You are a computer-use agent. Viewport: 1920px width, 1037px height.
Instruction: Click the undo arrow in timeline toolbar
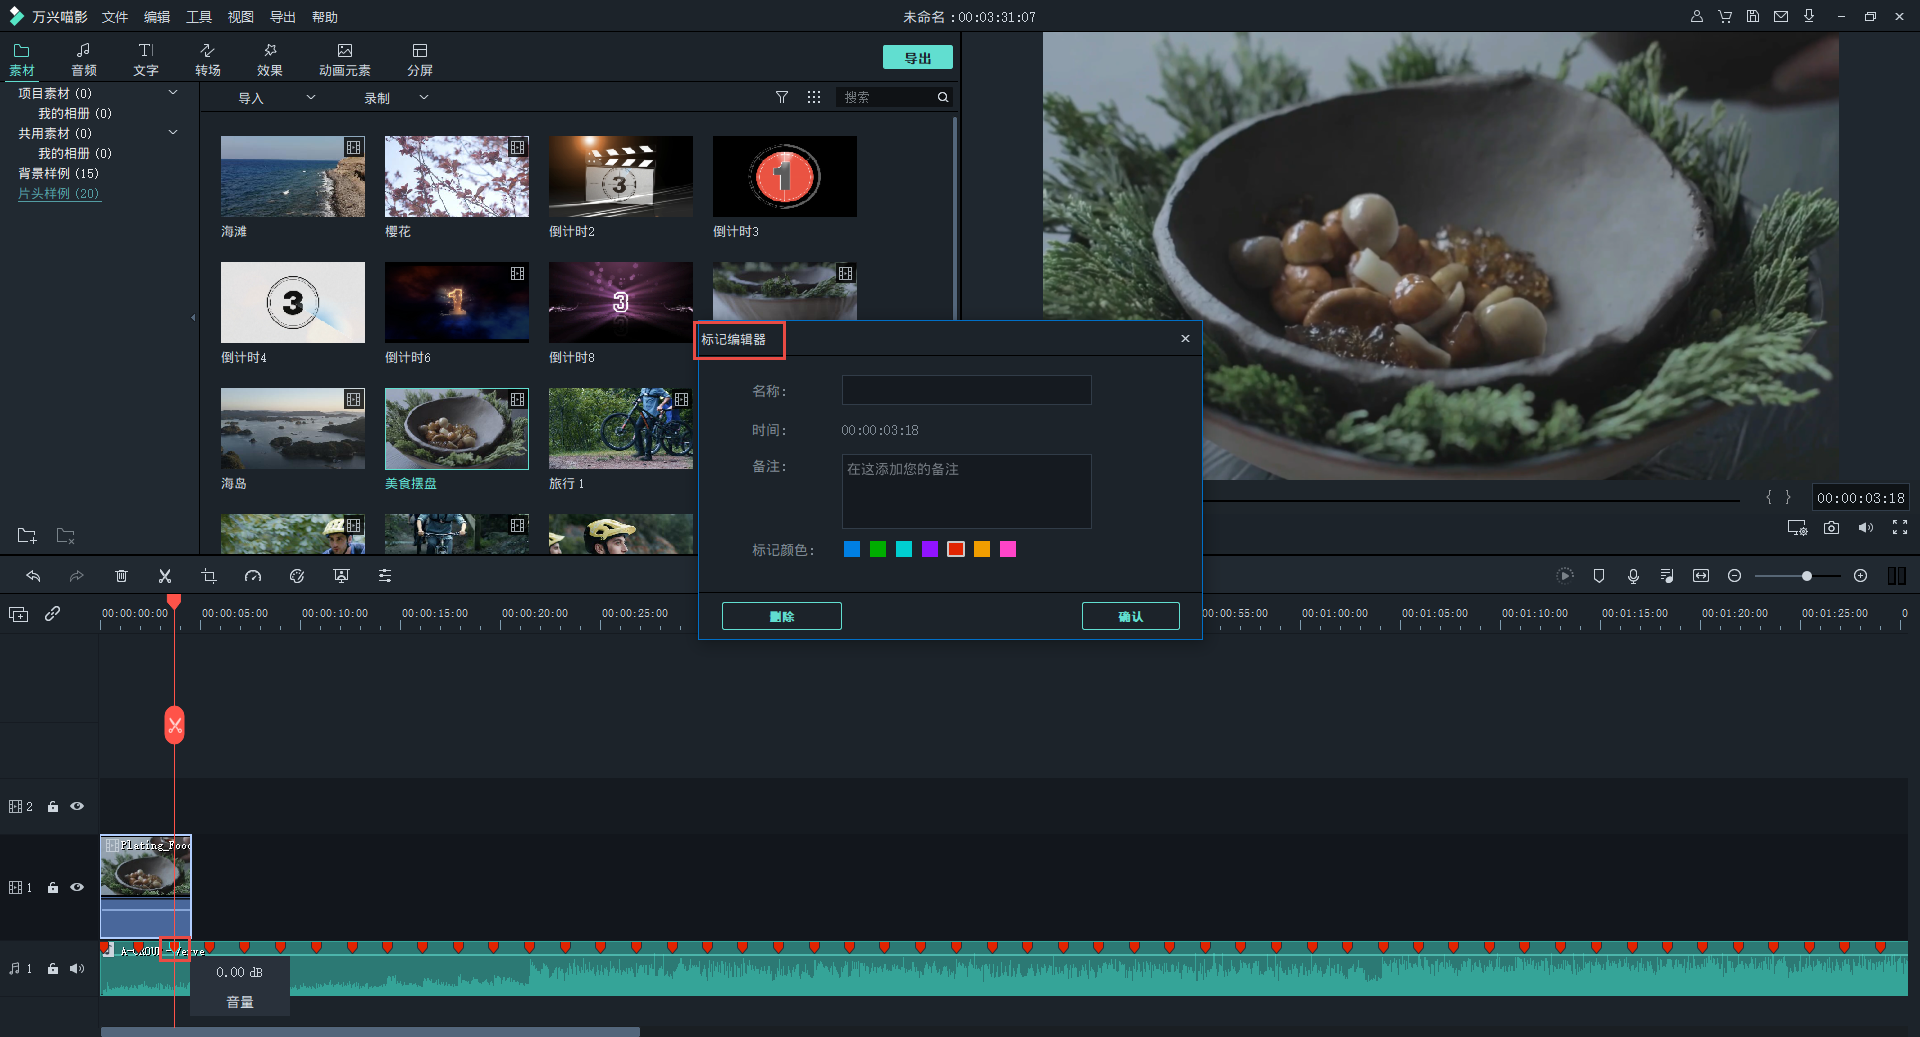coord(33,576)
